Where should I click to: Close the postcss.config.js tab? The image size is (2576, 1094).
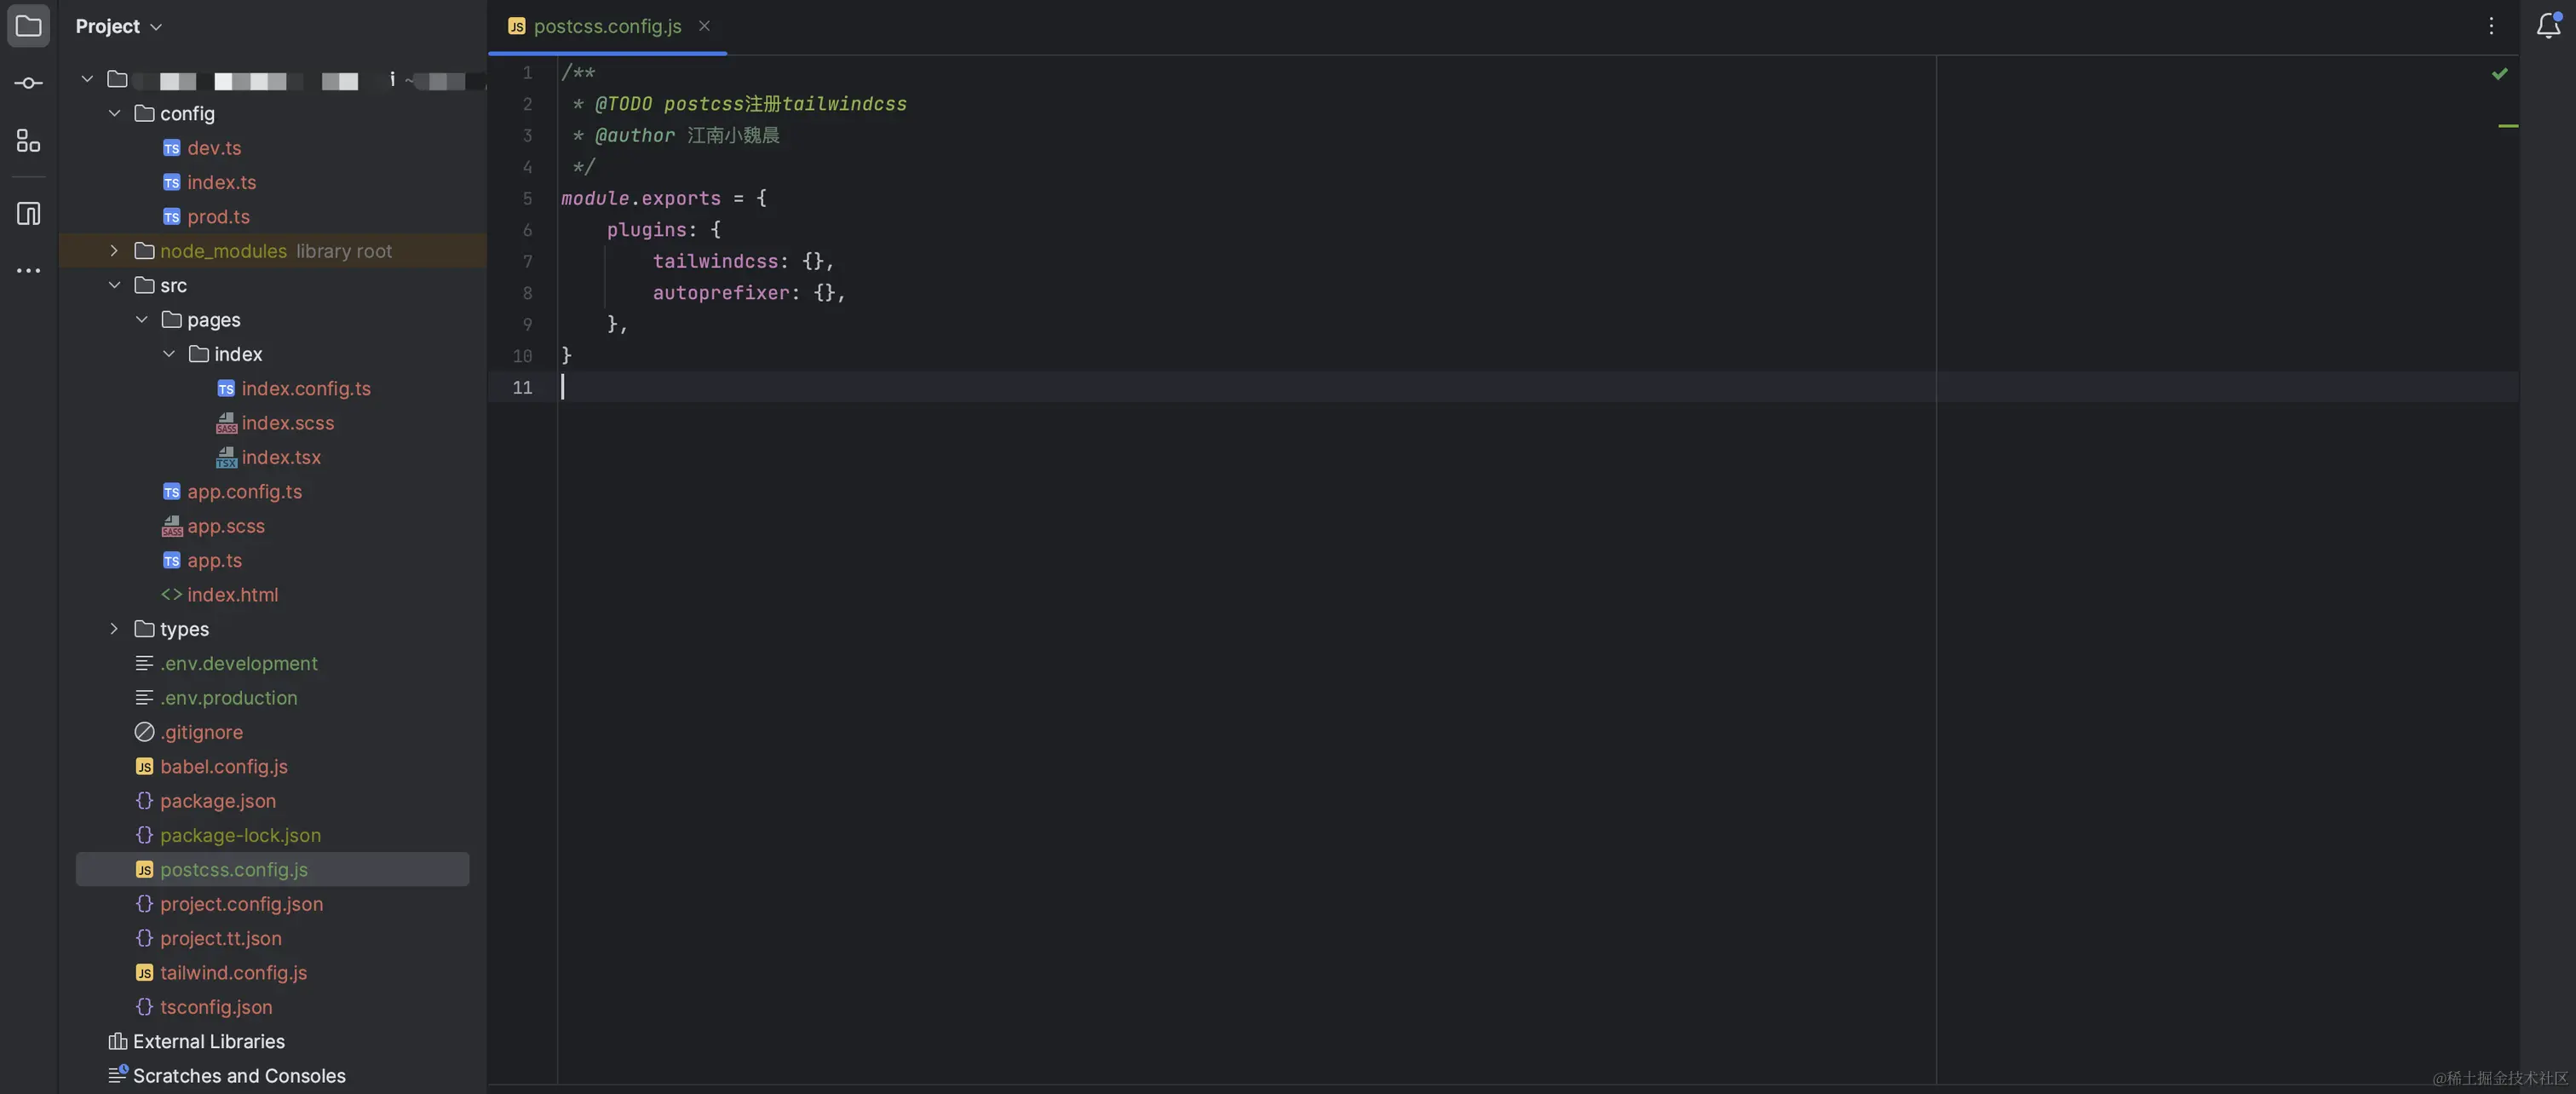click(x=705, y=26)
